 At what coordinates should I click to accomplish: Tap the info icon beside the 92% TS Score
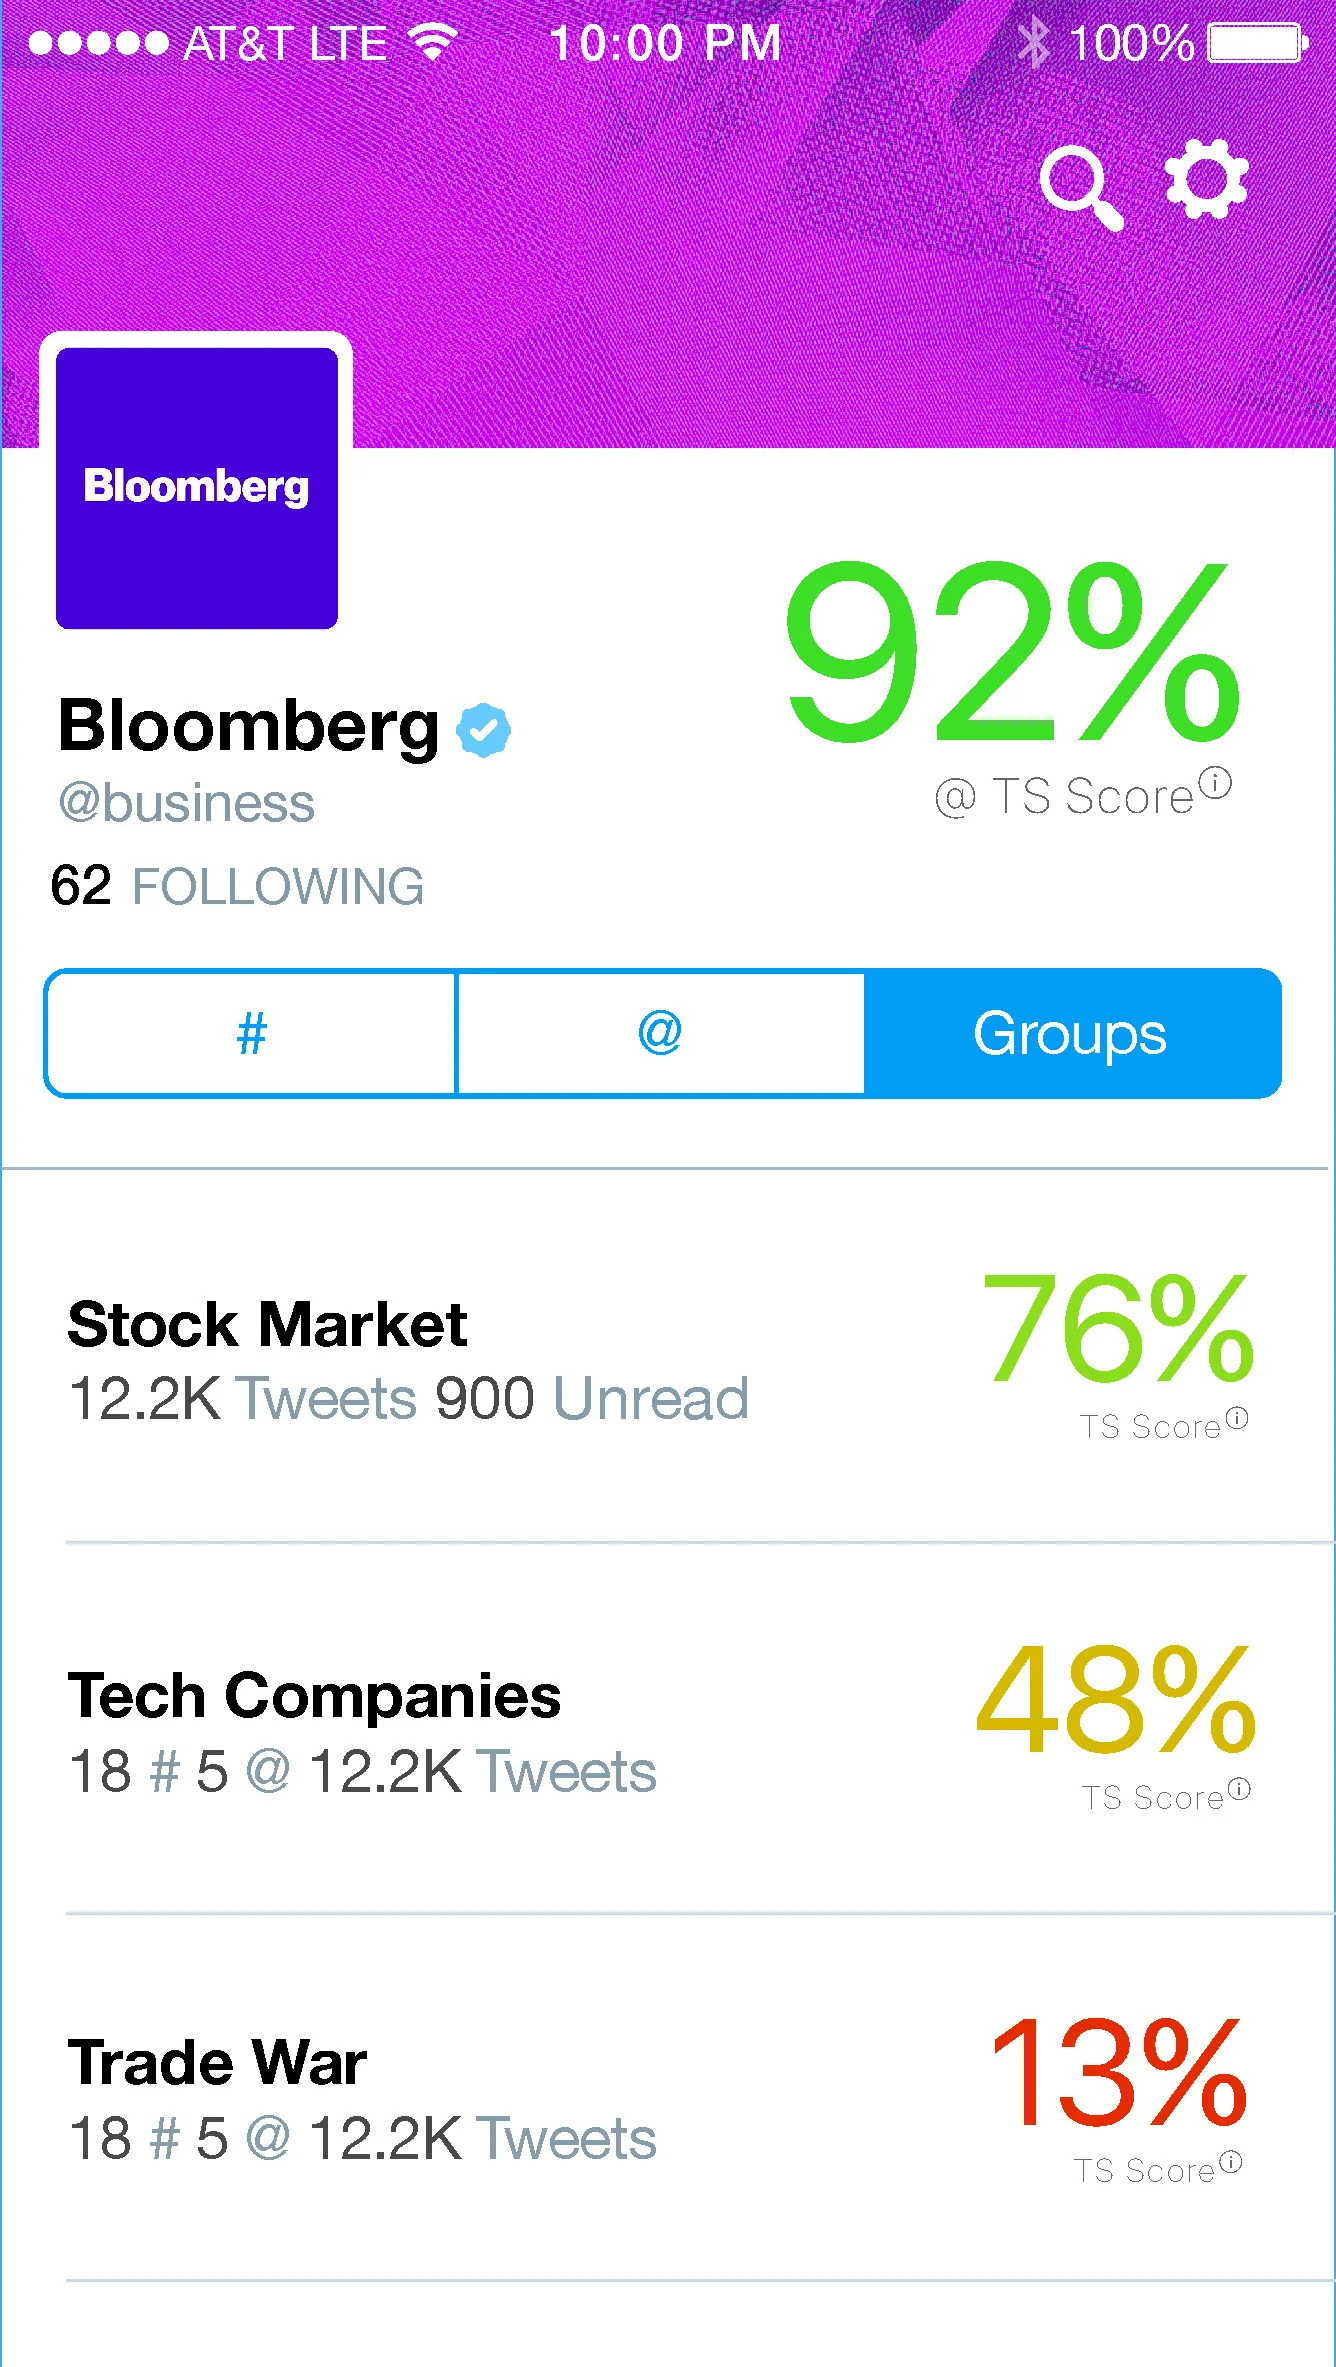(1215, 783)
